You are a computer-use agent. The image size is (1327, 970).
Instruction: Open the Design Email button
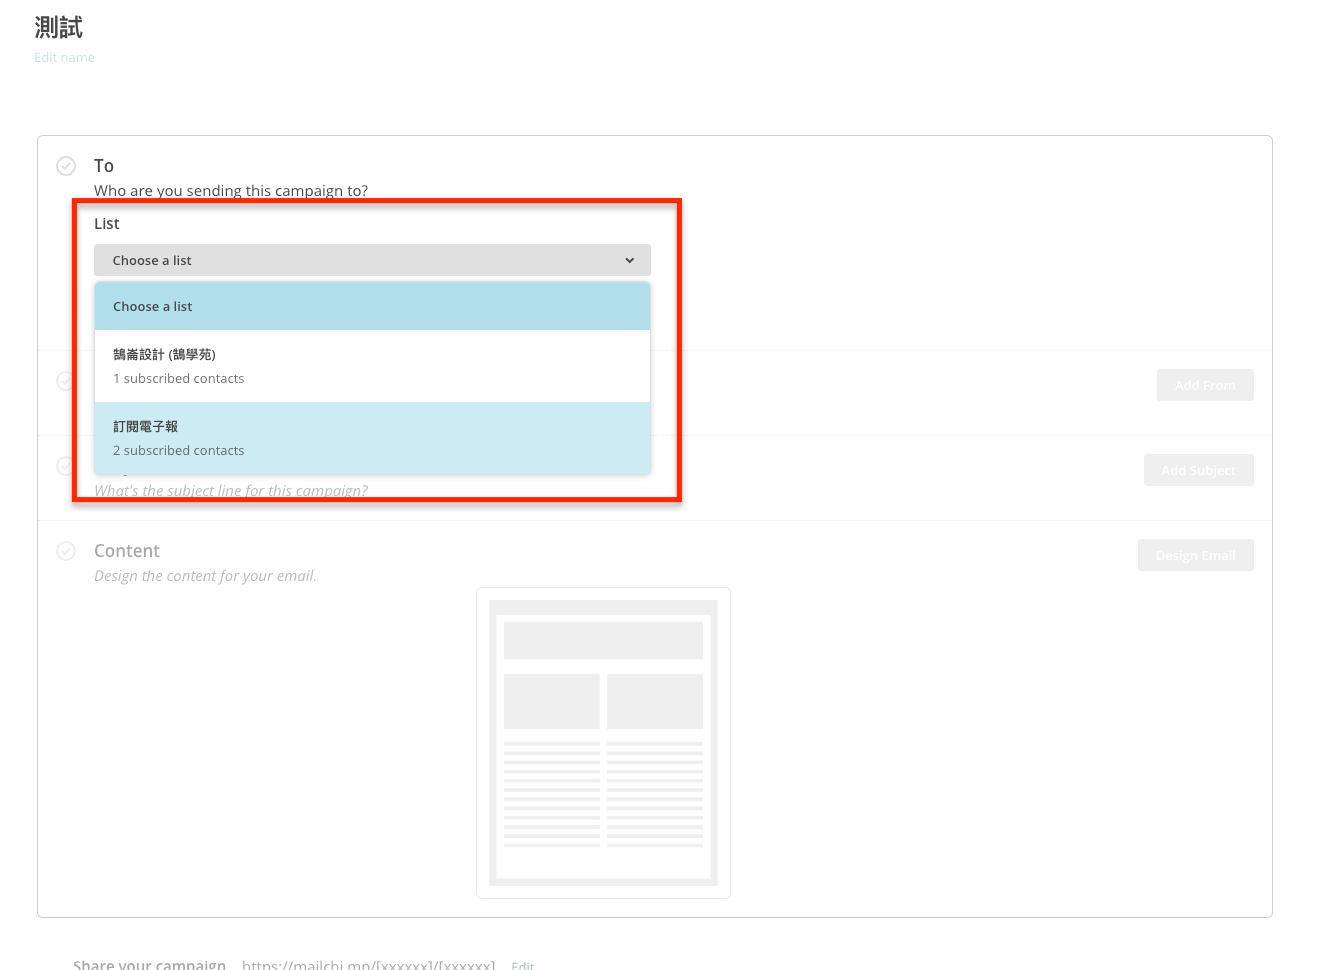pyautogui.click(x=1195, y=556)
